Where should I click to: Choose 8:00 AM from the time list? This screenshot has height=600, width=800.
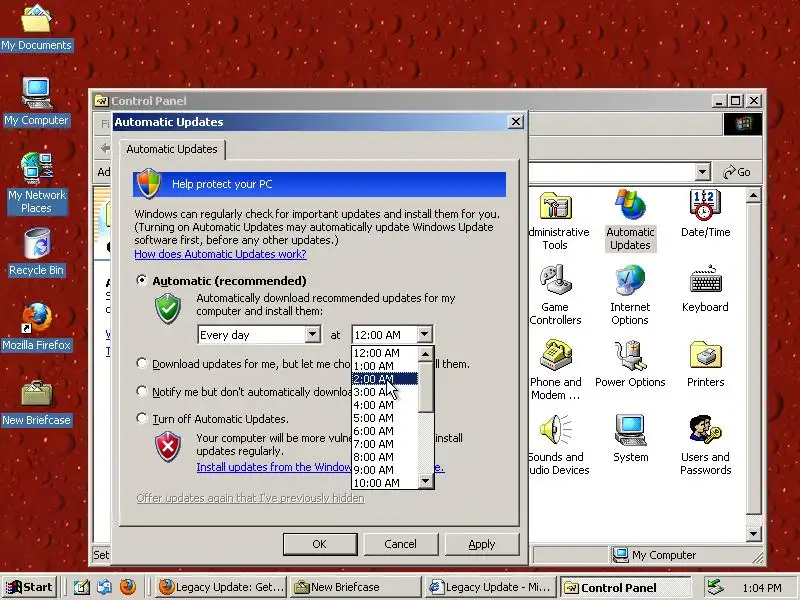point(385,457)
